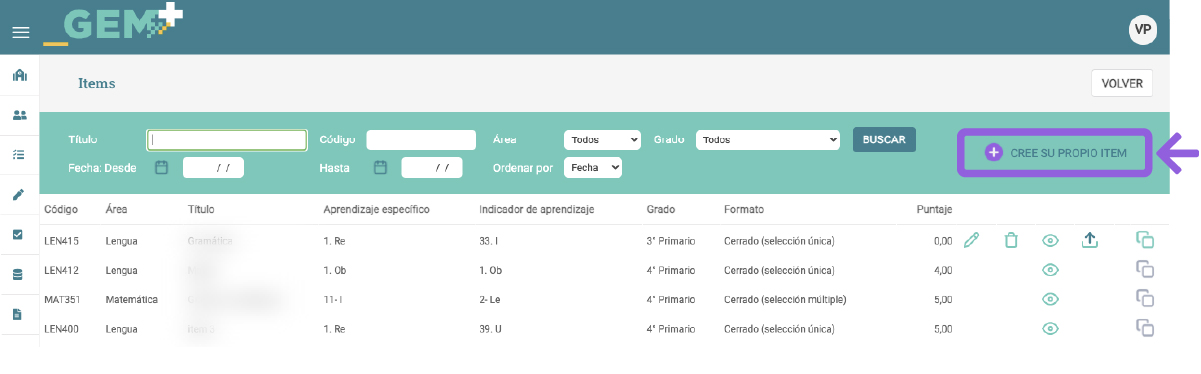Viewport: 1201px width, 374px height.
Task: Click the 0,00 score cell
Action: (942, 241)
